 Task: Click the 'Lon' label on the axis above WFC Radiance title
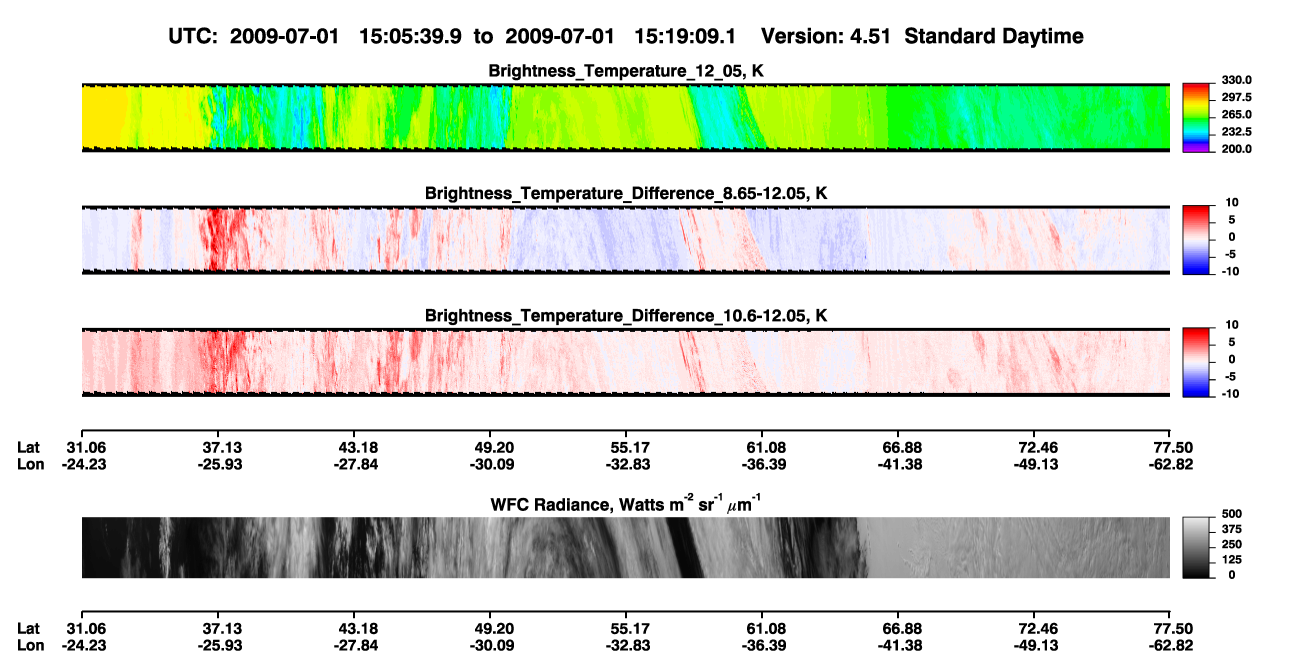pos(30,464)
